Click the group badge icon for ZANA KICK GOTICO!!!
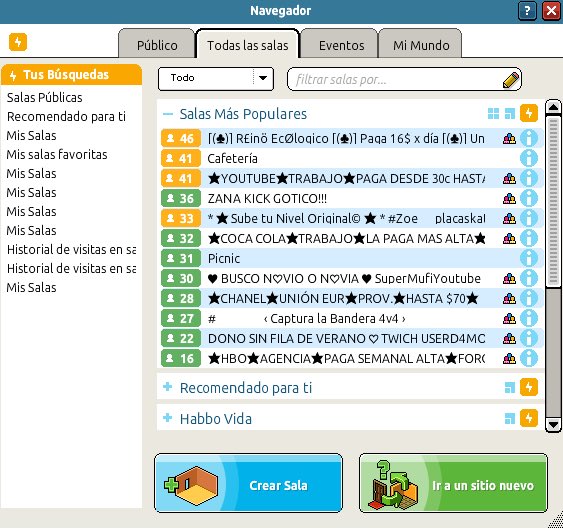Viewport: 563px width, 529px height. (509, 199)
